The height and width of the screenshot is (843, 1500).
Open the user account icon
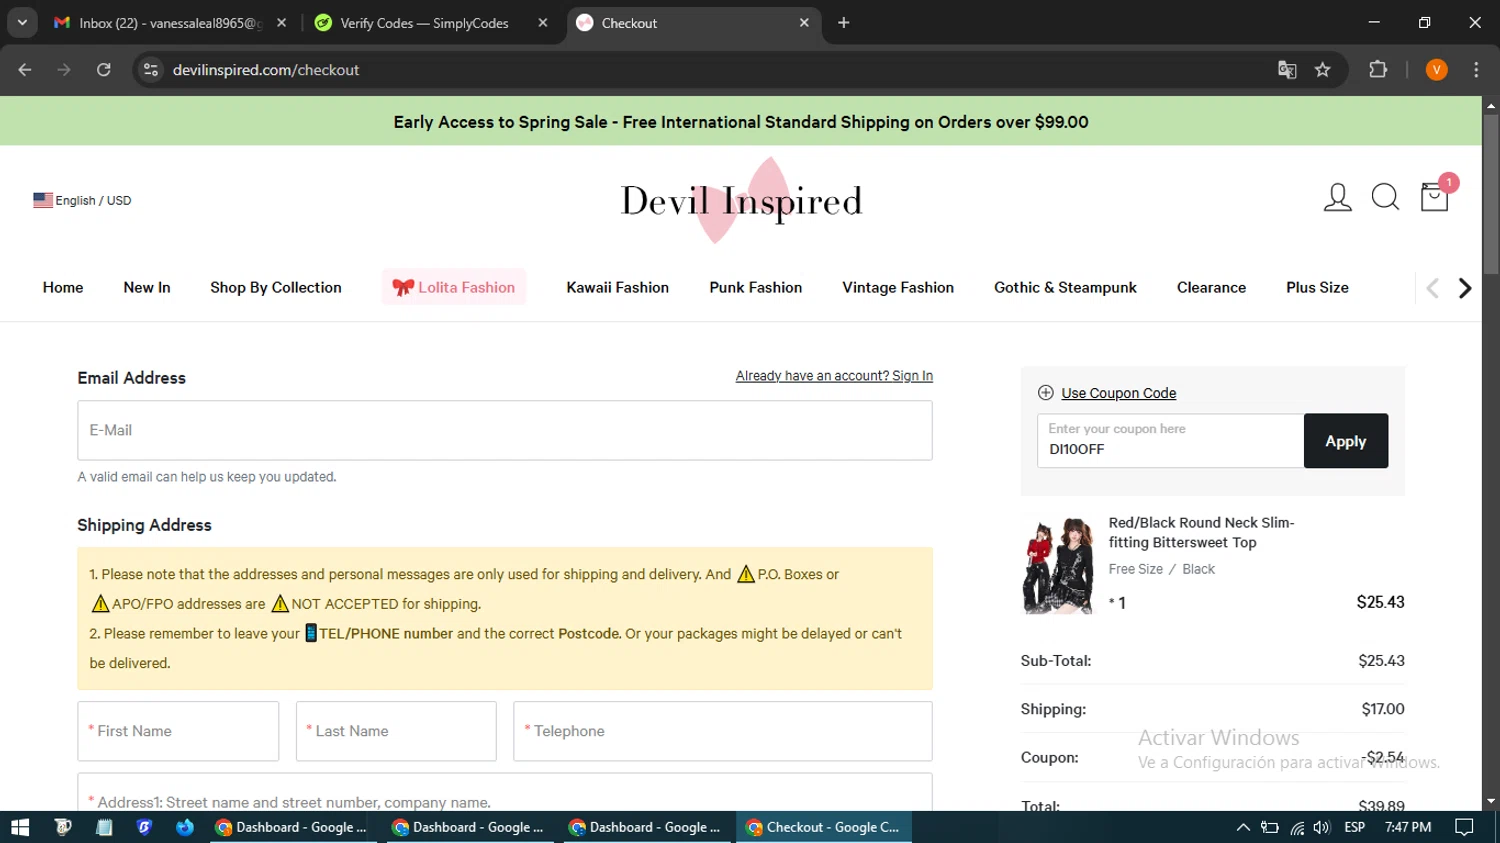pyautogui.click(x=1337, y=198)
